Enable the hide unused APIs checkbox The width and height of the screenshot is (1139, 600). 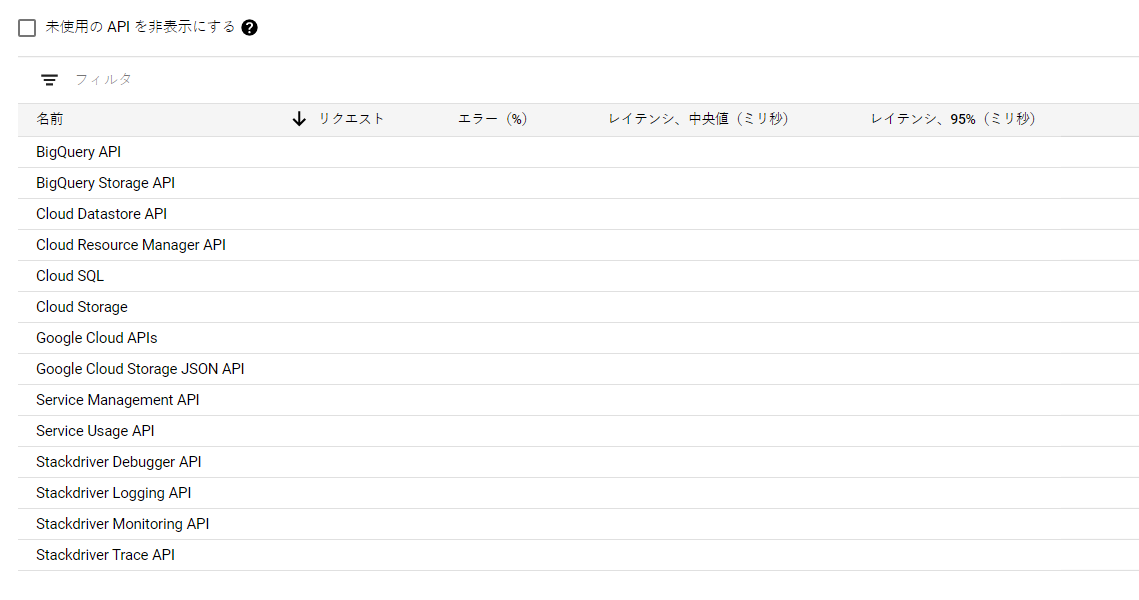tap(27, 28)
